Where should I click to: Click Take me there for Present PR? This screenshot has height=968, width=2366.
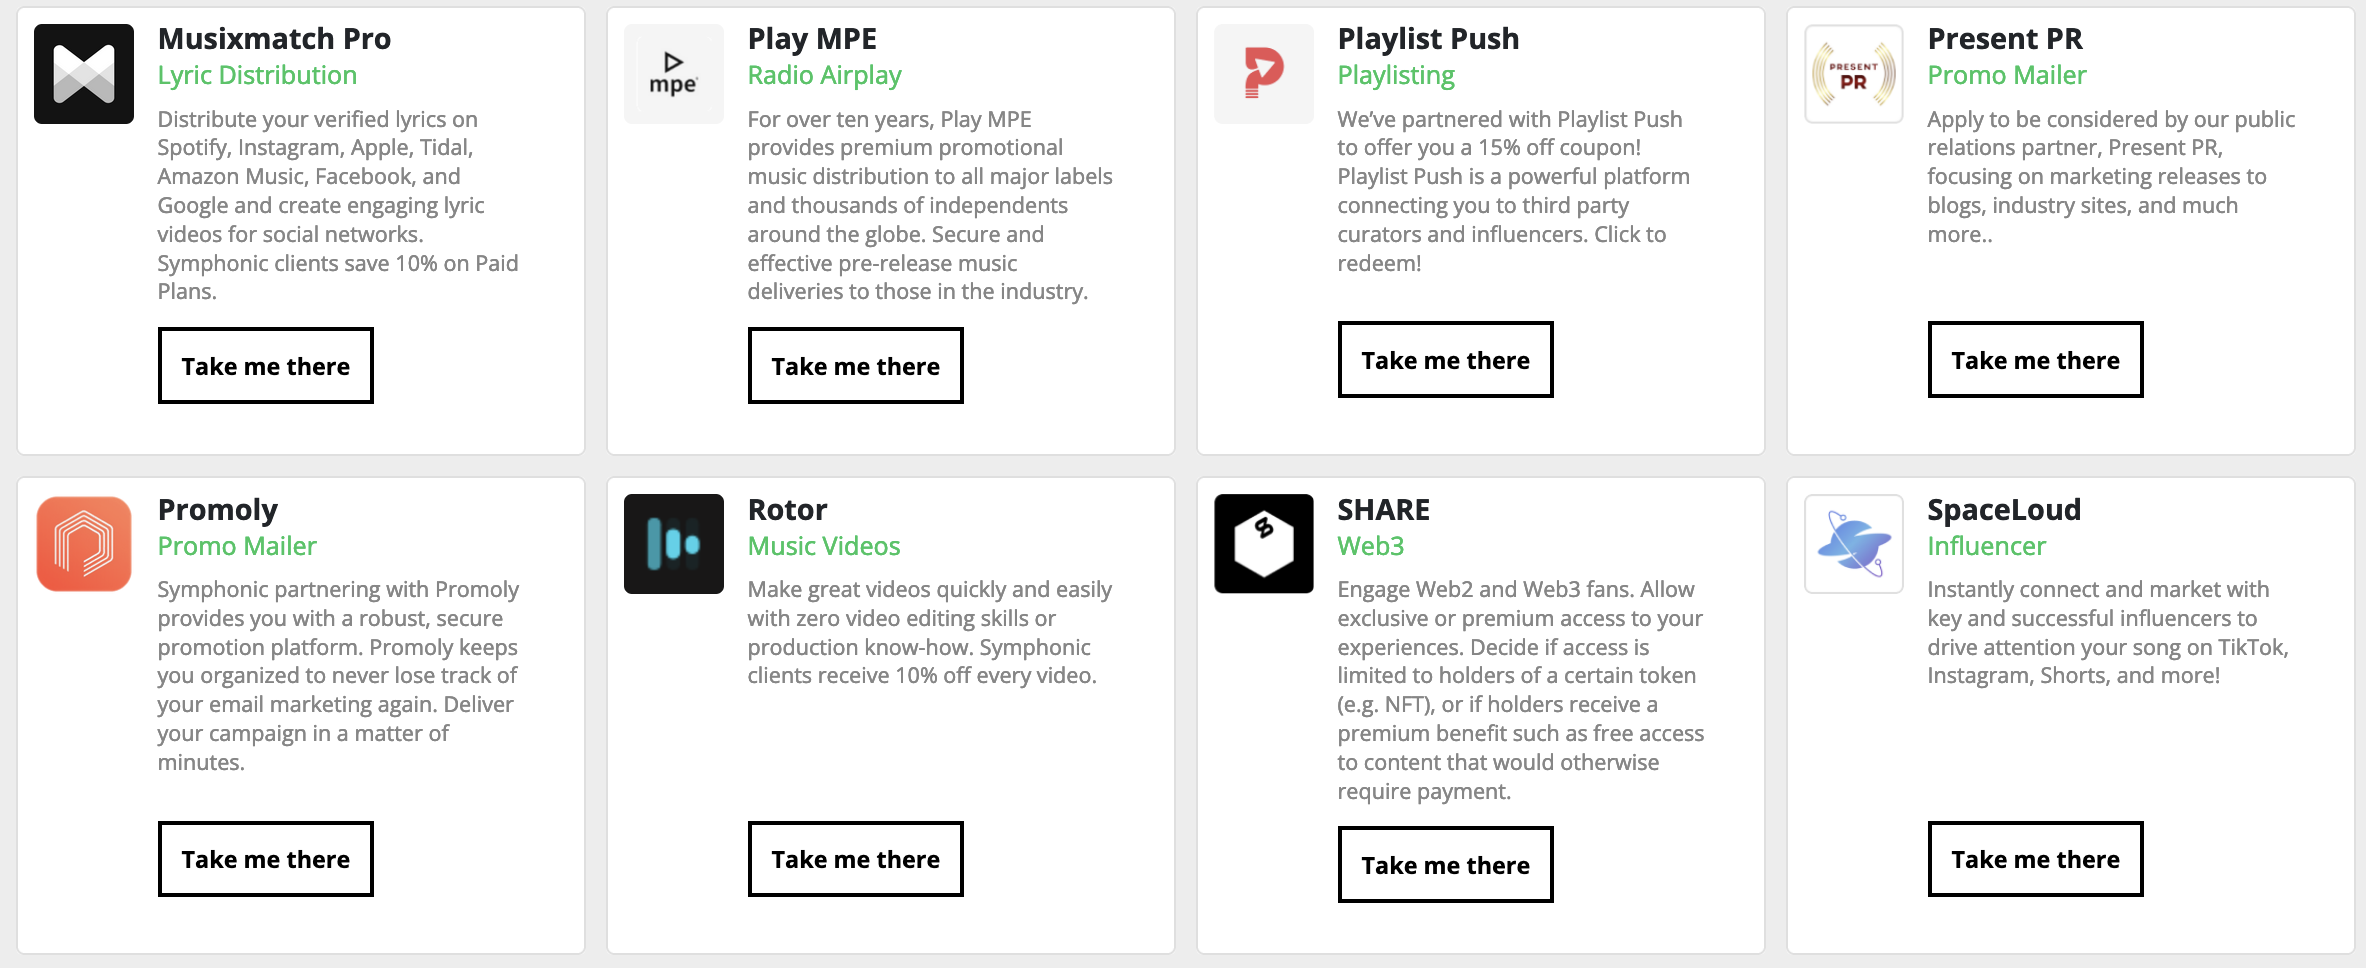click(2036, 360)
